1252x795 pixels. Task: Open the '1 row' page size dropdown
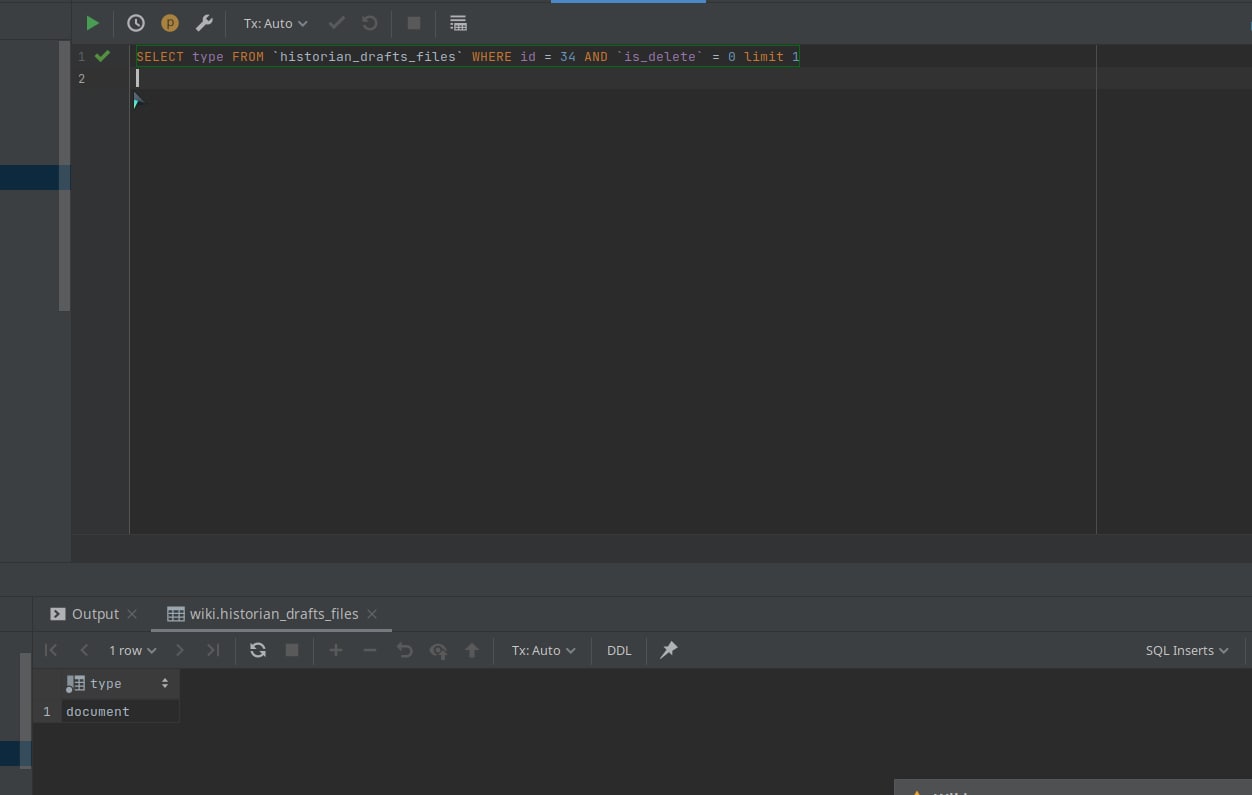coord(132,650)
